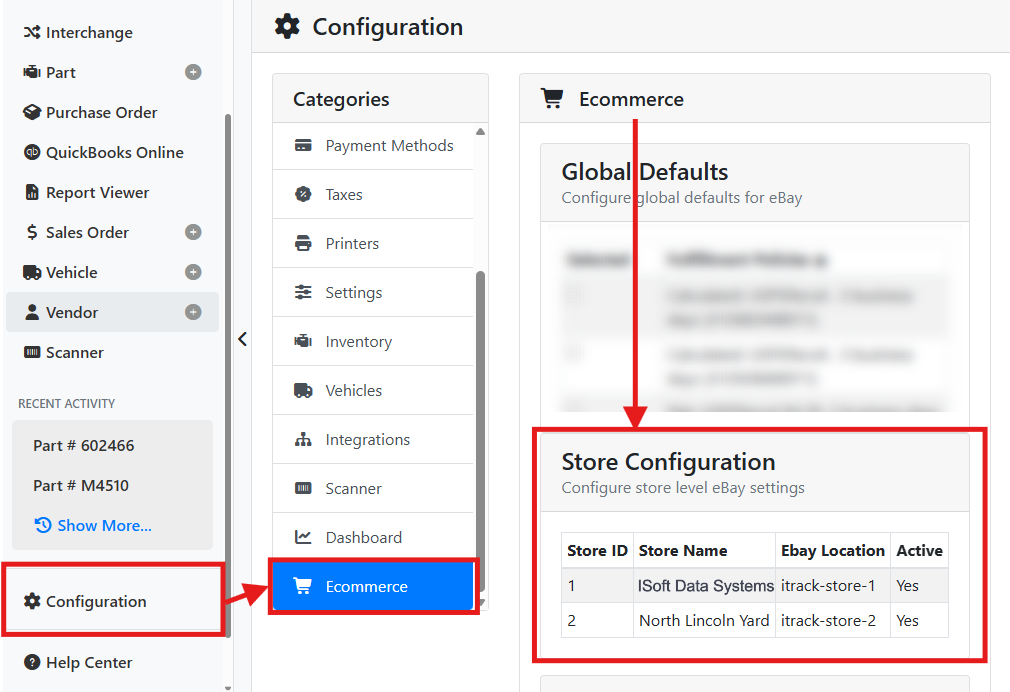The width and height of the screenshot is (1010, 692).
Task: Click the Scanner barcode icon in sidebar
Action: click(x=32, y=352)
